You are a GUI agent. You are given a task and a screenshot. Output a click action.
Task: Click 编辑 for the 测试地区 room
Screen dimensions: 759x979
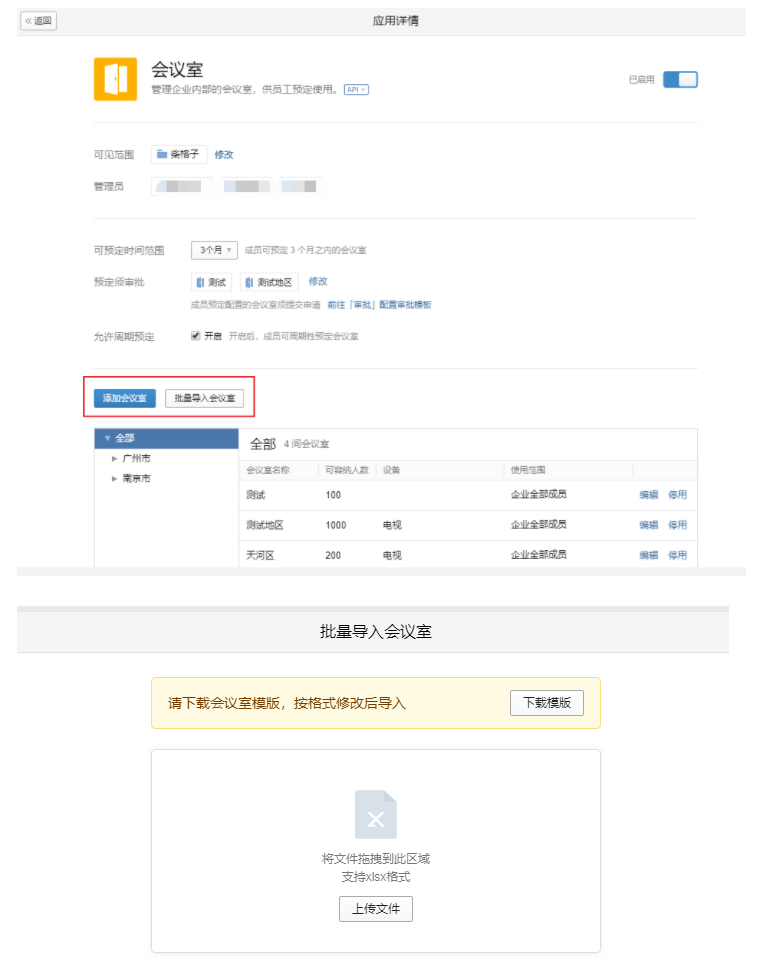pos(649,525)
